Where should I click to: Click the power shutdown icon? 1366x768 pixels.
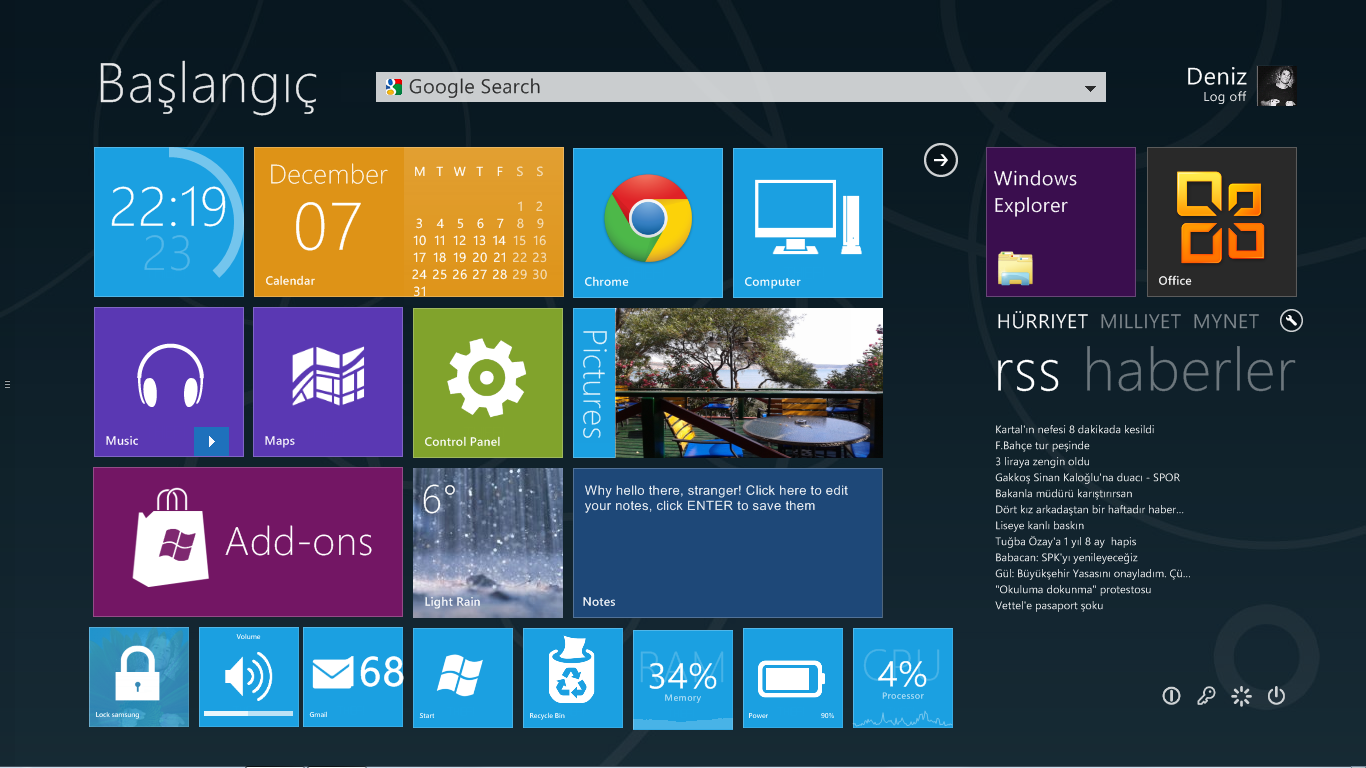(x=1276, y=696)
